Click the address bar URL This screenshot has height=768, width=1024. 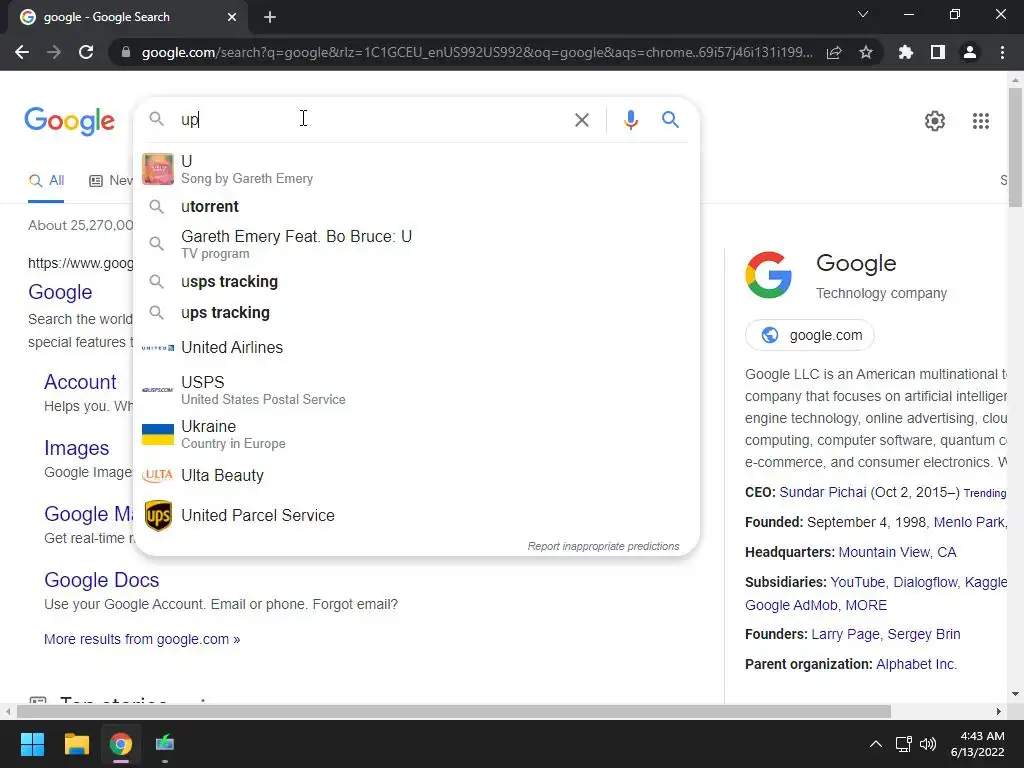pyautogui.click(x=477, y=52)
